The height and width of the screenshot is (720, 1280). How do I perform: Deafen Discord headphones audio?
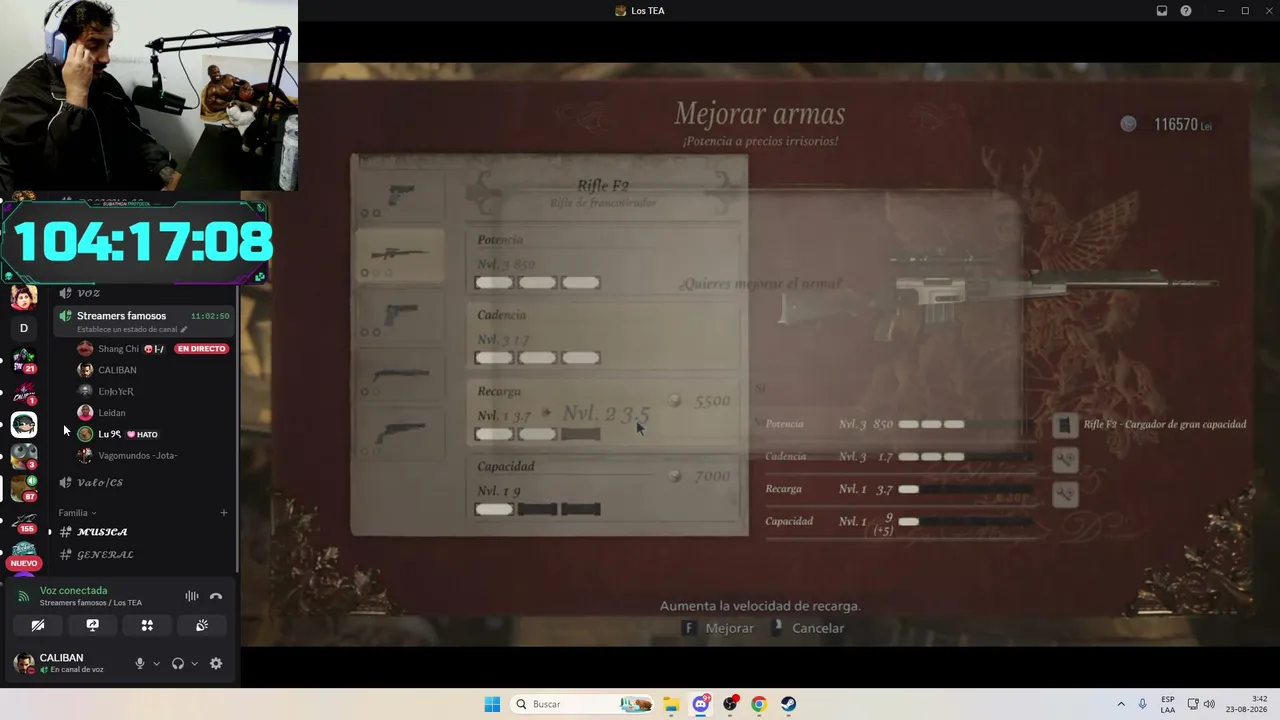click(178, 663)
